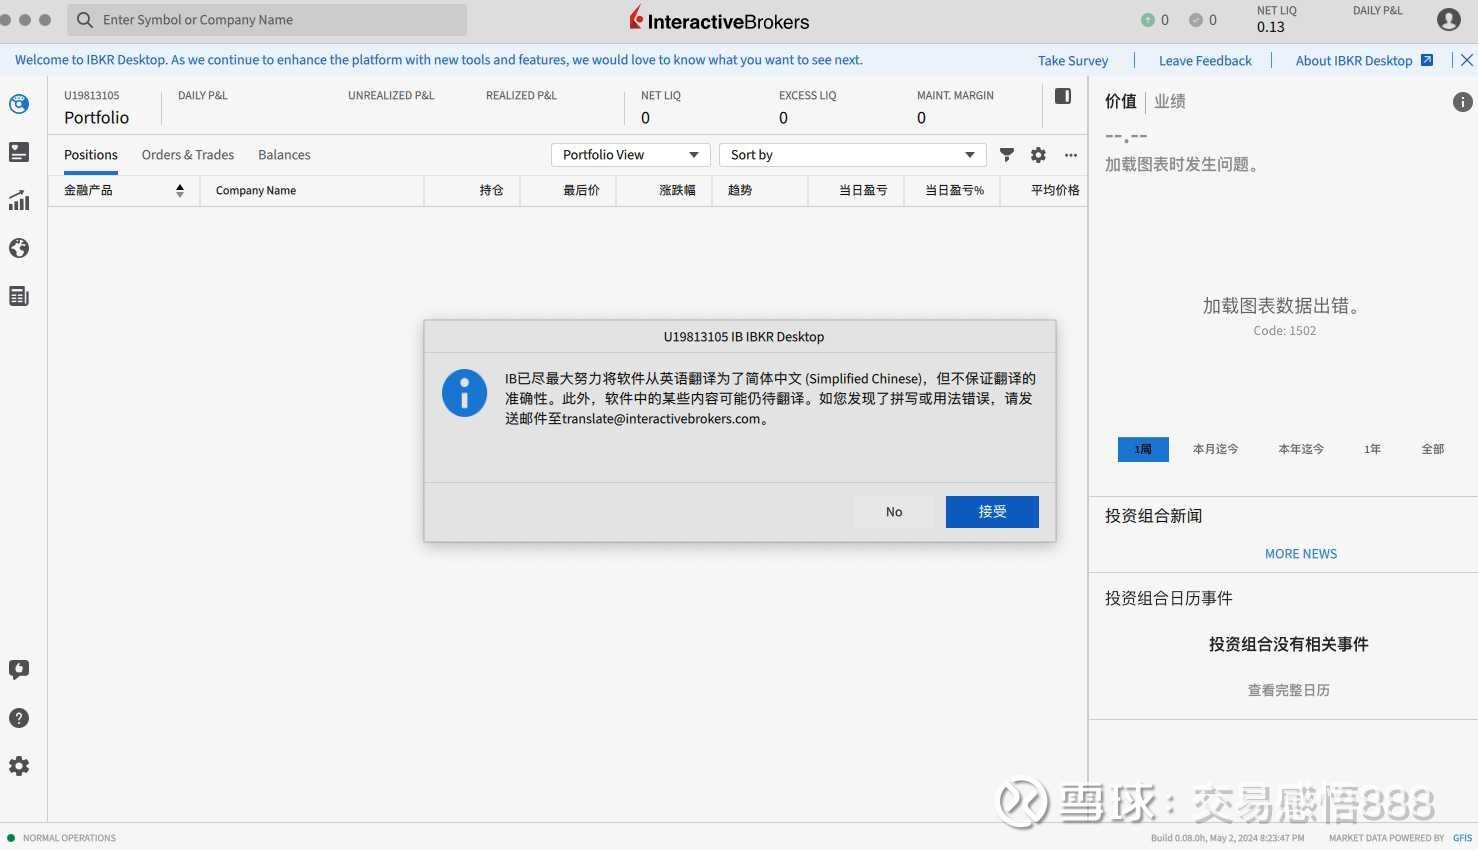Open the Discover globe icon in sidebar
This screenshot has width=1478, height=850.
click(19, 248)
